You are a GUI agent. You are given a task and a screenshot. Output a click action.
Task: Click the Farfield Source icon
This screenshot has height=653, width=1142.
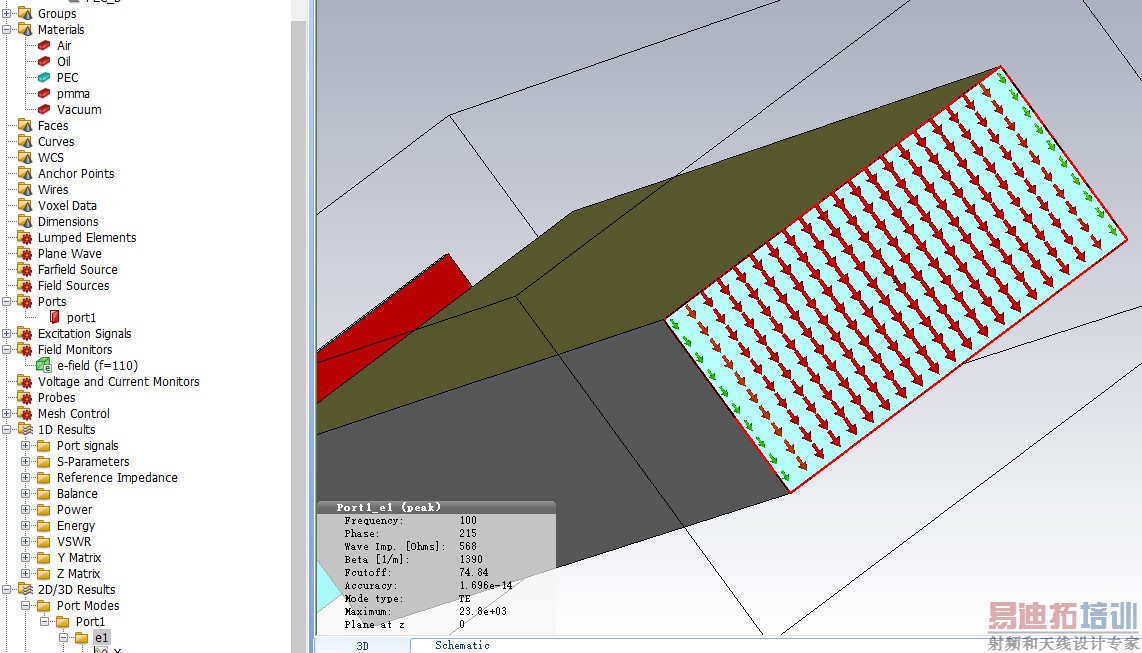coord(25,269)
